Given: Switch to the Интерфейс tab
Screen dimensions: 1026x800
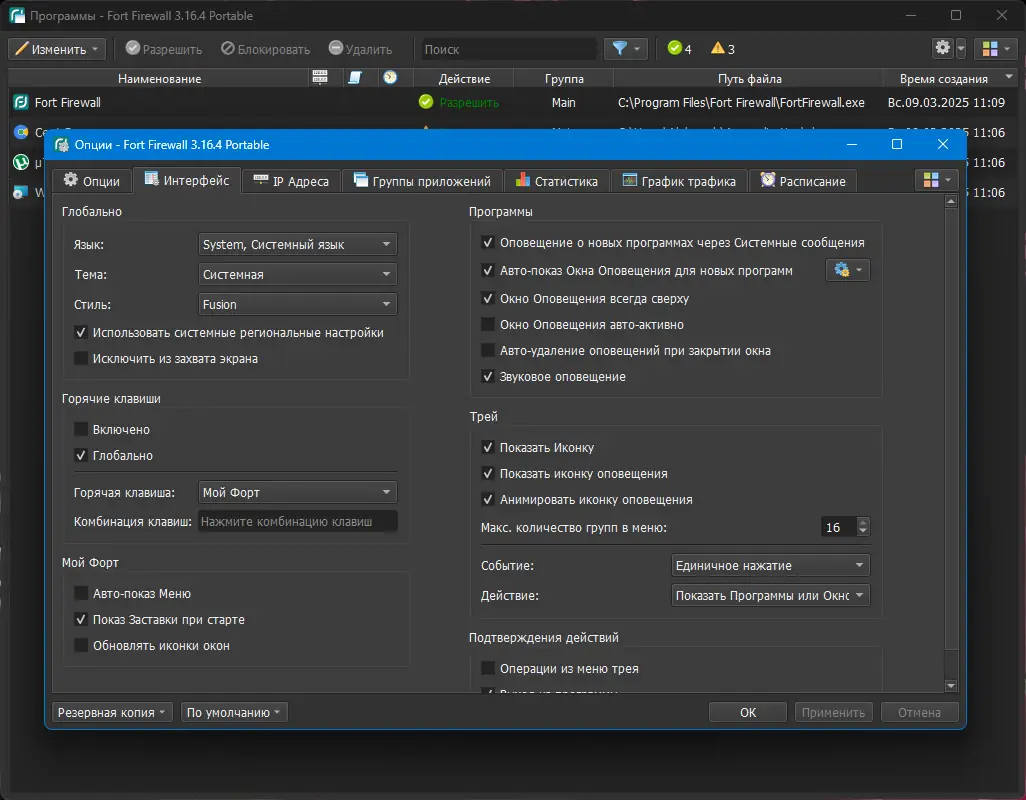Looking at the screenshot, I should click(187, 181).
